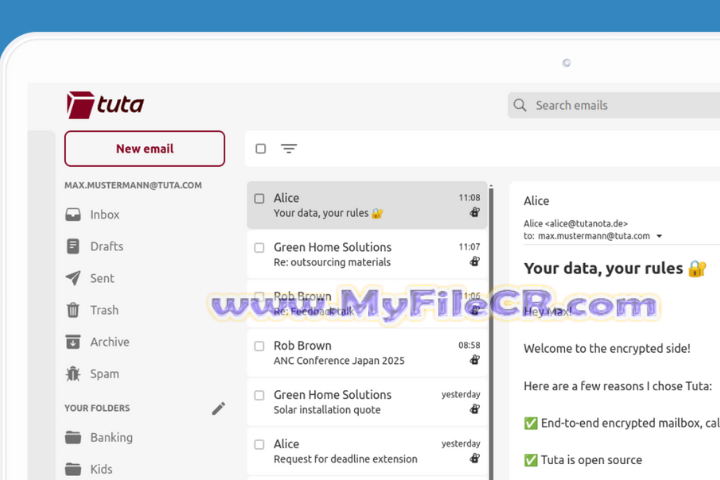Open 'Solar installation quote' email

click(367, 402)
